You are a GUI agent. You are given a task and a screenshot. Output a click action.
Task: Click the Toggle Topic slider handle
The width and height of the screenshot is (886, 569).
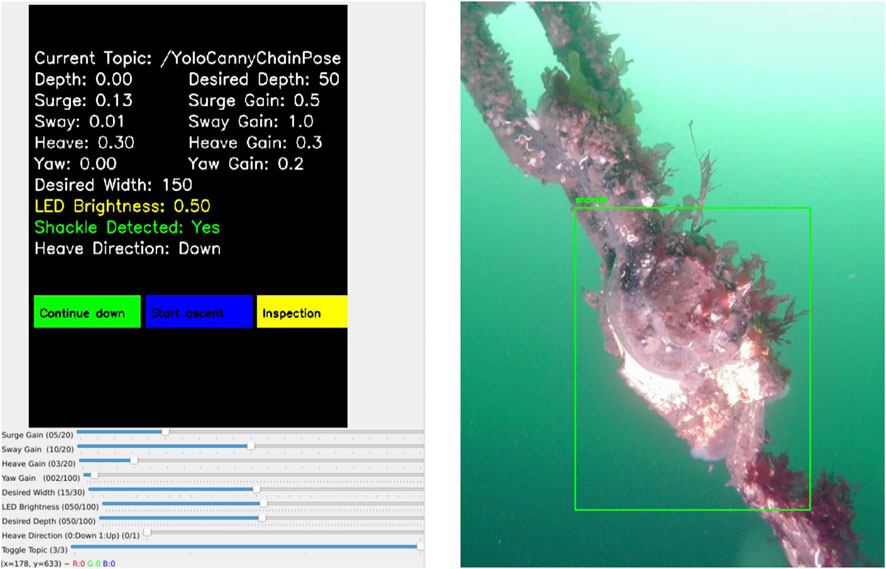(420, 547)
